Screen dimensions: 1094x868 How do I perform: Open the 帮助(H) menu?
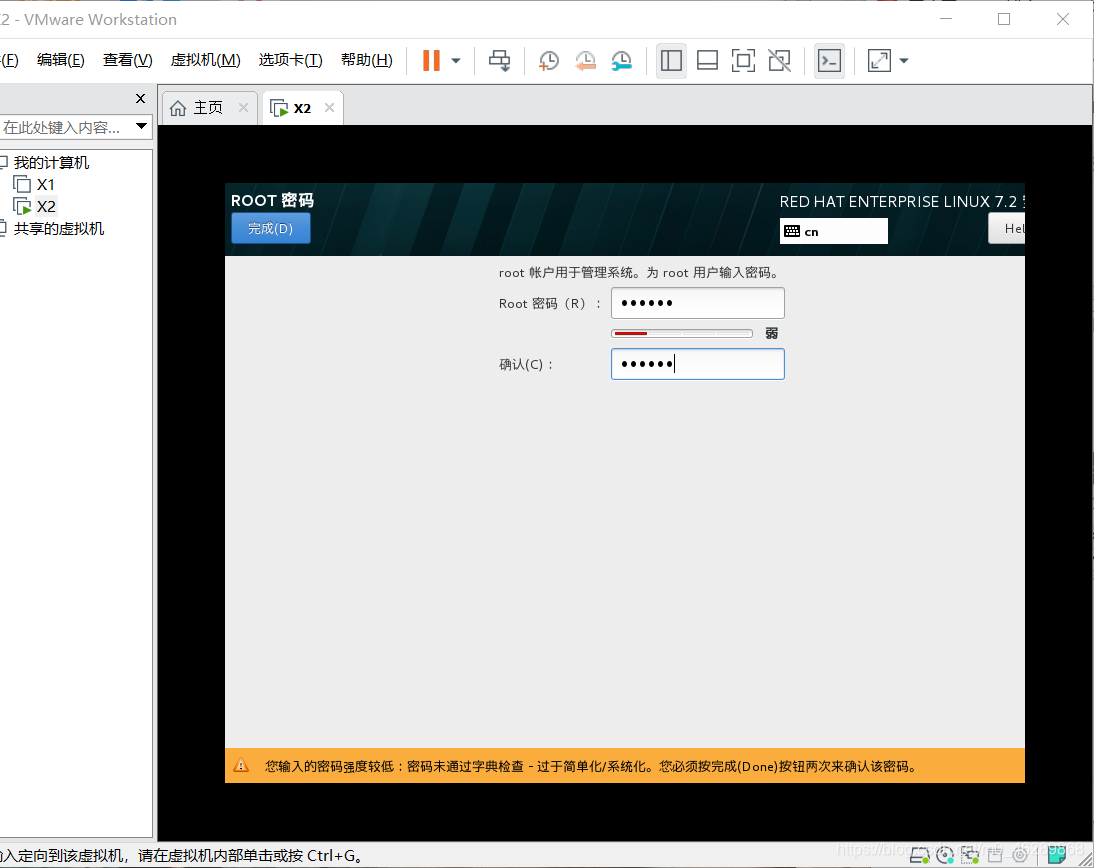point(367,60)
